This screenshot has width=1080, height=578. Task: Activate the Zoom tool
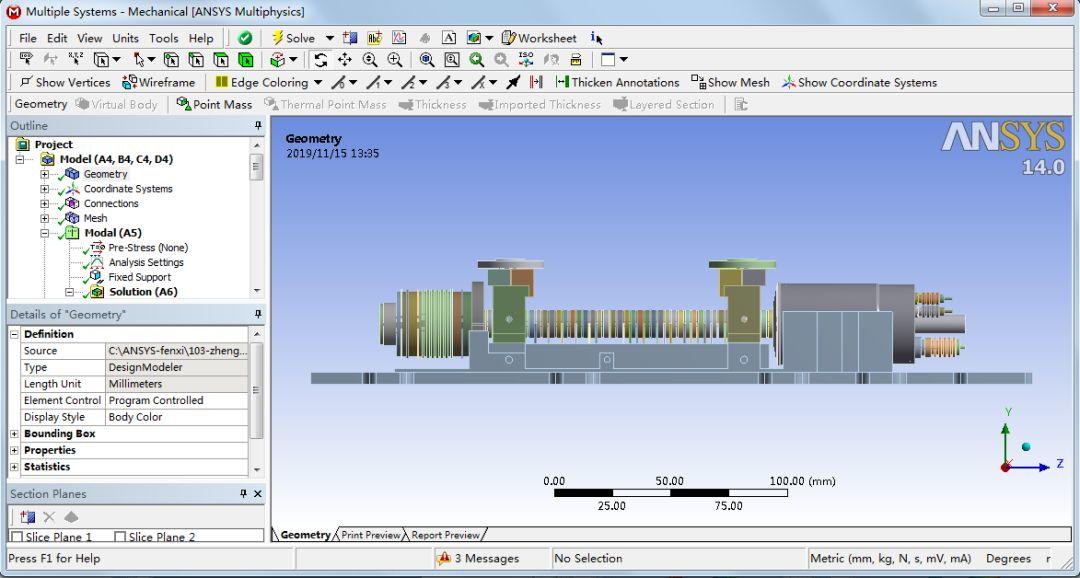[x=370, y=59]
